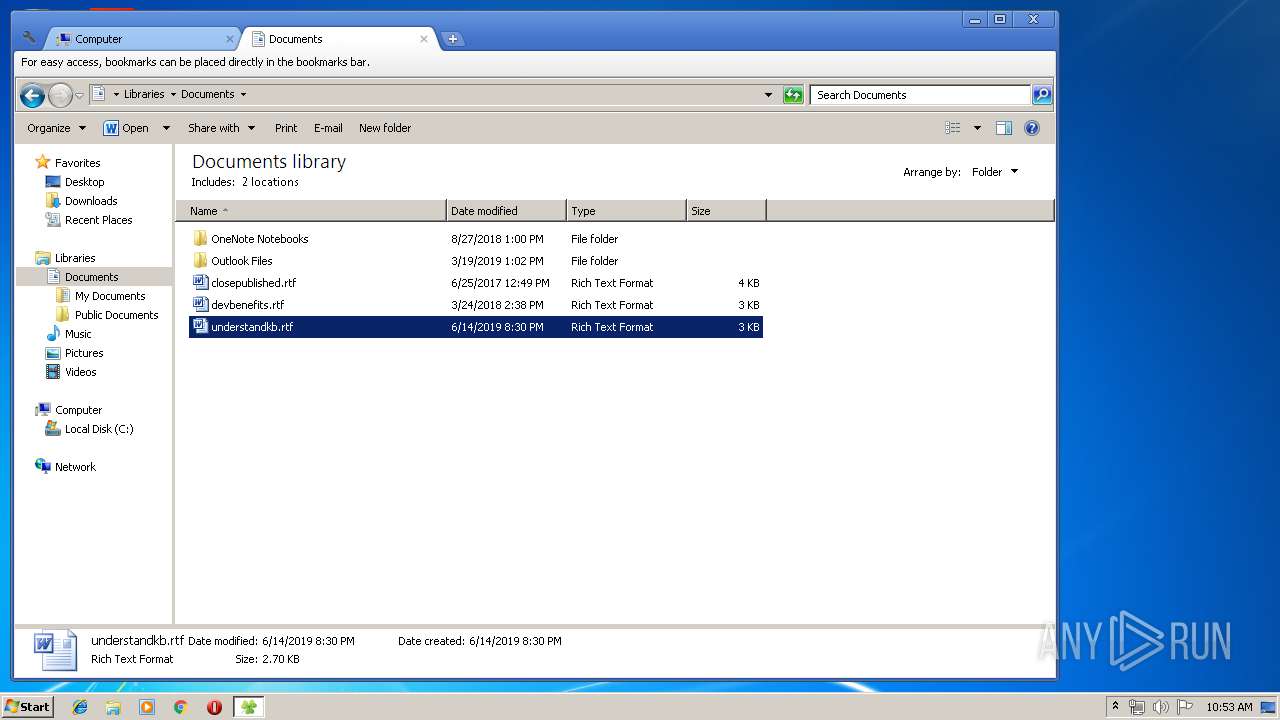Expand the Open button dropdown arrow

(x=166, y=128)
